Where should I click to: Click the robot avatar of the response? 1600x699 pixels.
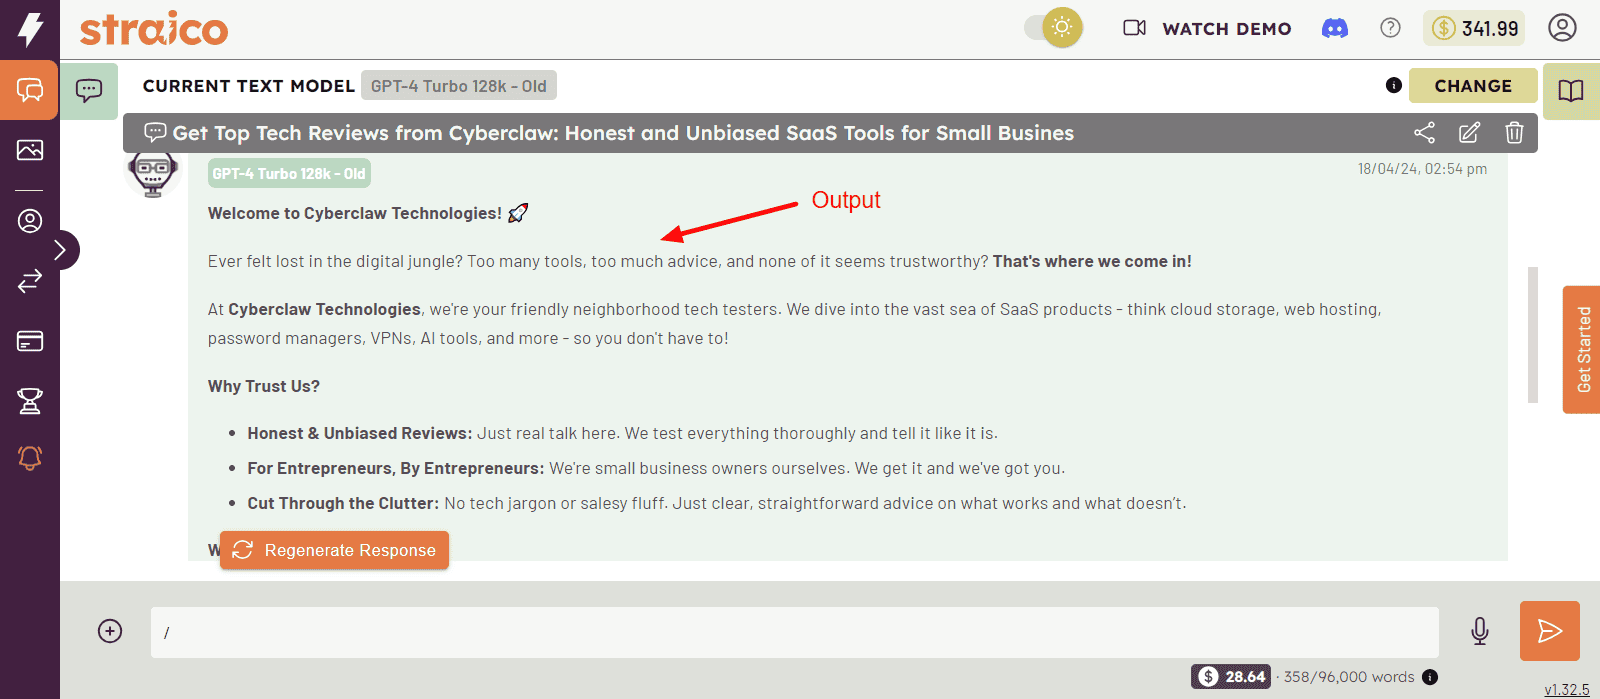click(153, 174)
